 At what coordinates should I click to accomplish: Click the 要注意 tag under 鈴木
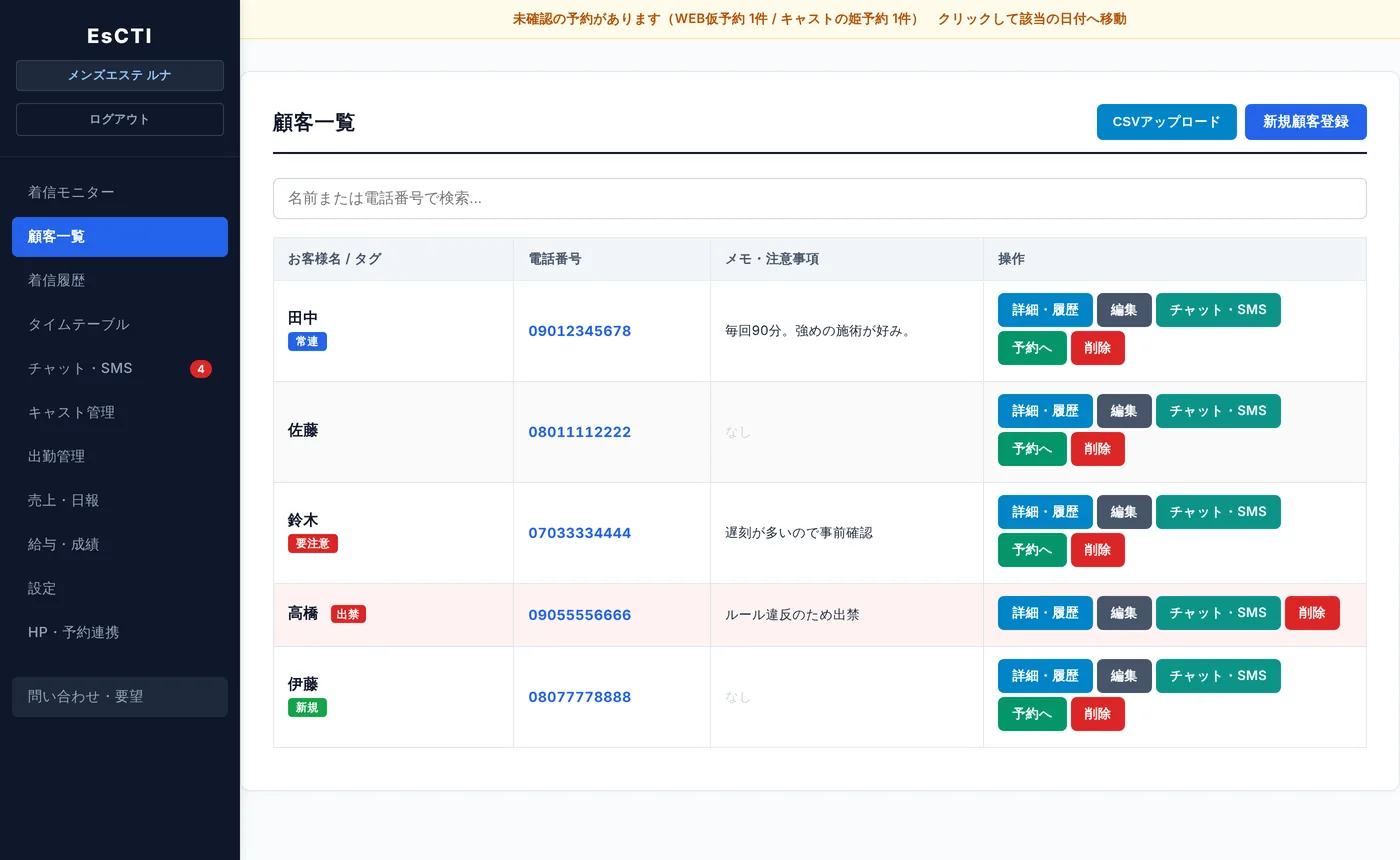click(x=313, y=544)
